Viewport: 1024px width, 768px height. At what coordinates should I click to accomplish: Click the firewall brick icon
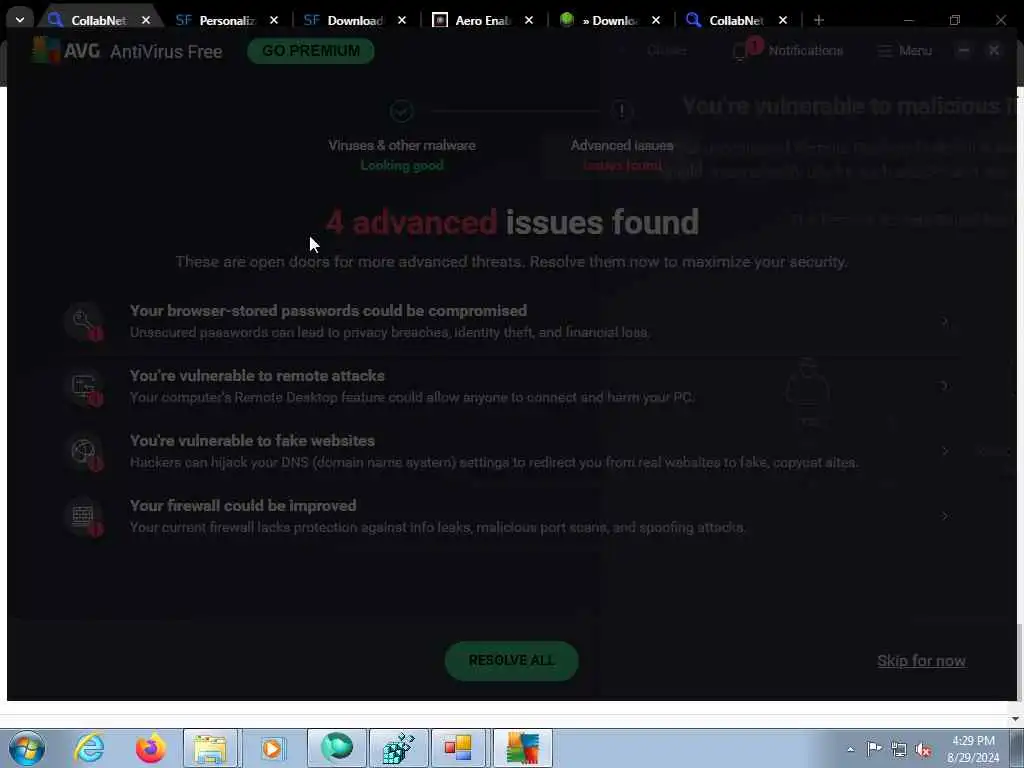tap(84, 516)
